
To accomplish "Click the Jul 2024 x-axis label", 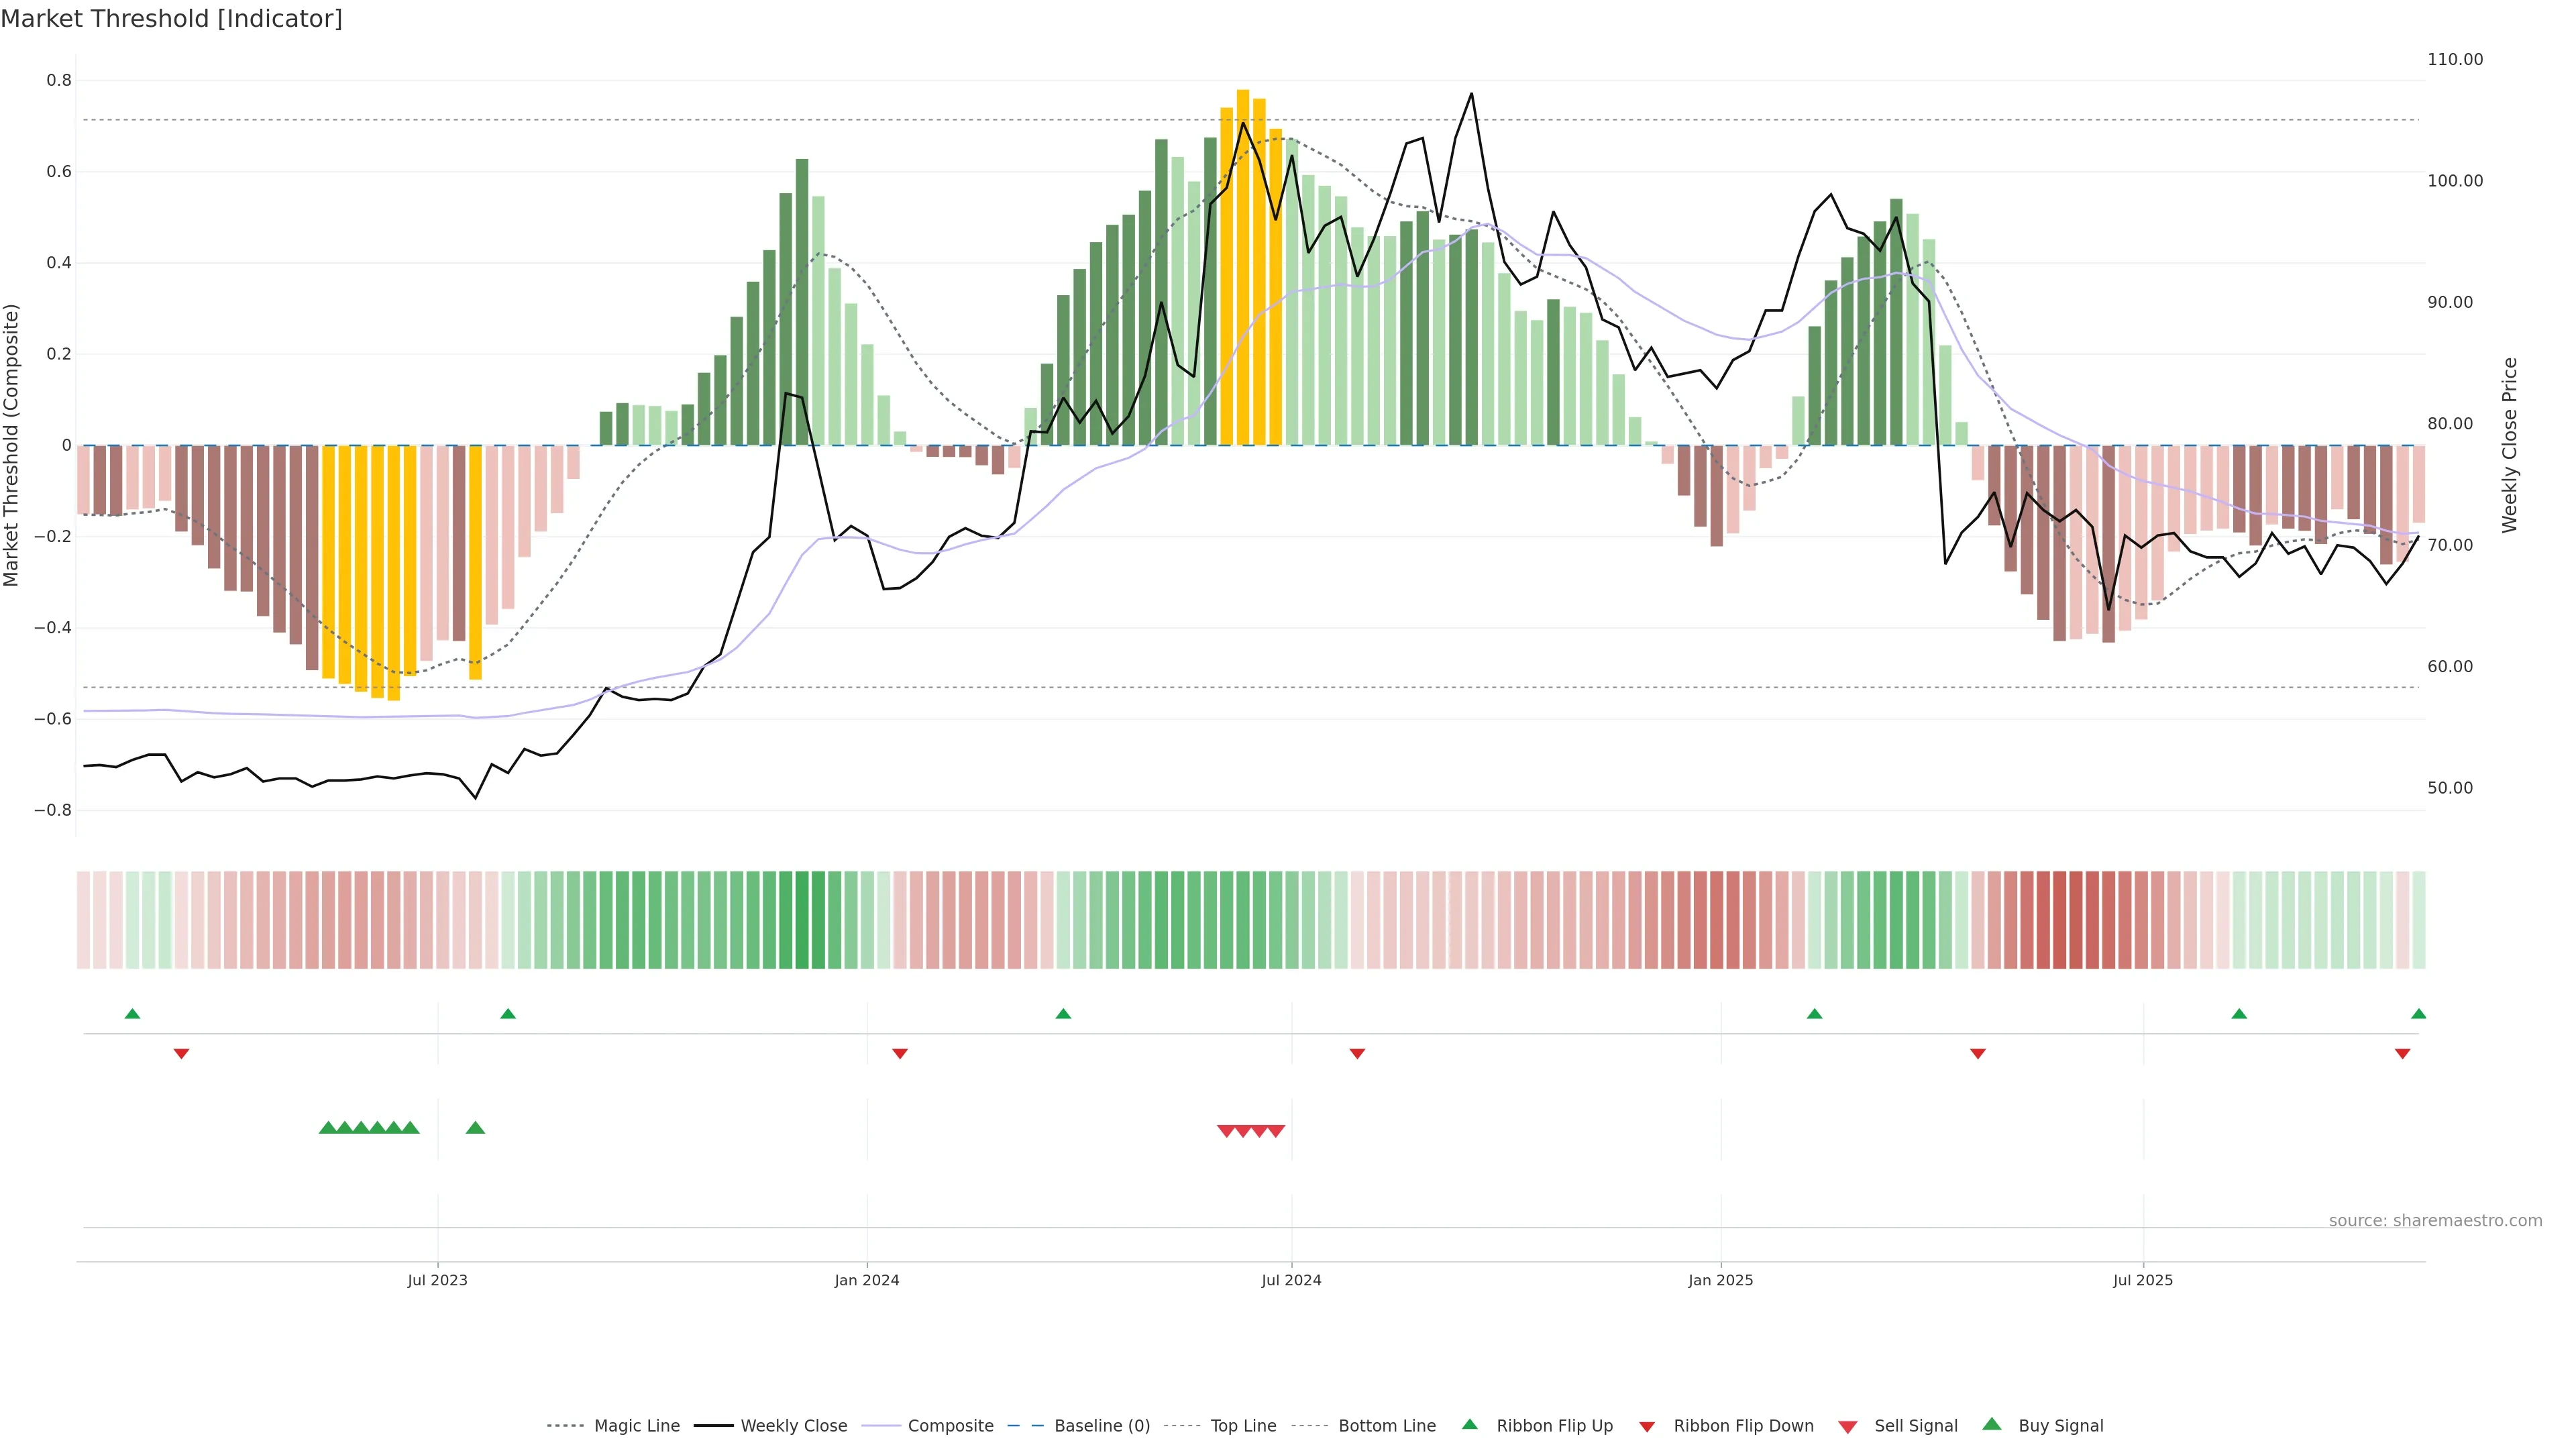I will pyautogui.click(x=1291, y=1280).
